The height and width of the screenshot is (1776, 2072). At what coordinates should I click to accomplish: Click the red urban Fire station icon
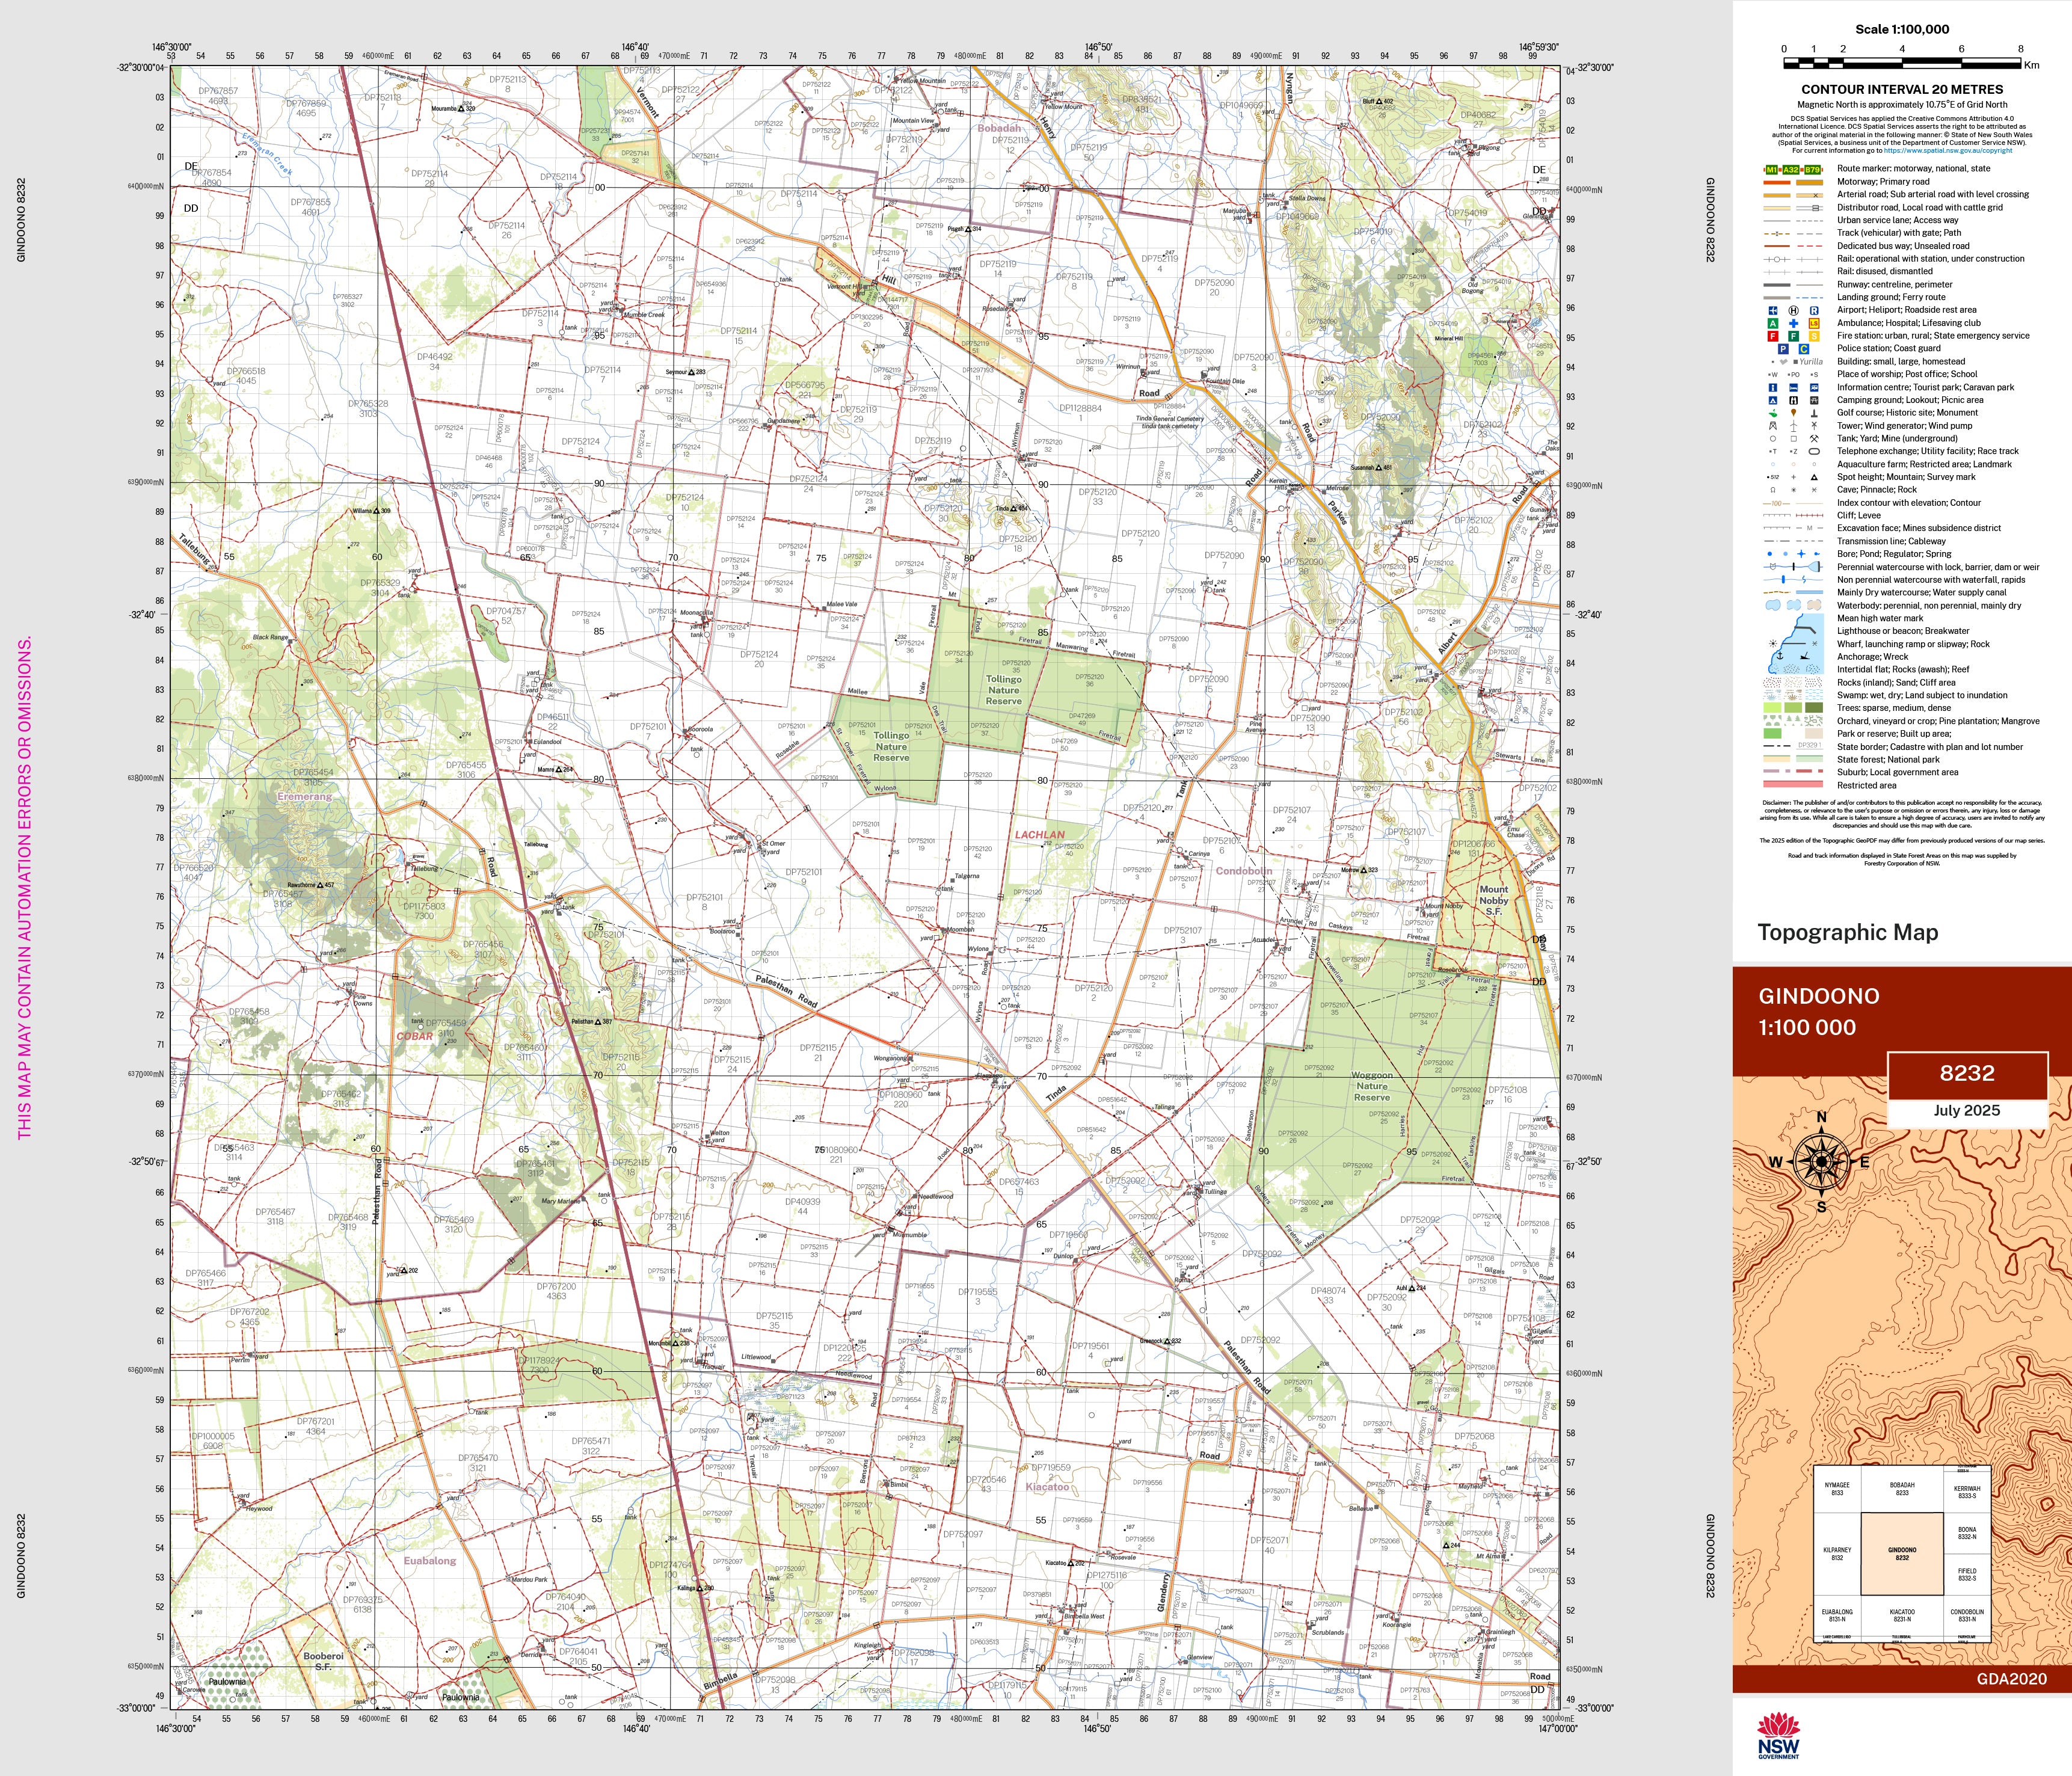coord(1773,336)
